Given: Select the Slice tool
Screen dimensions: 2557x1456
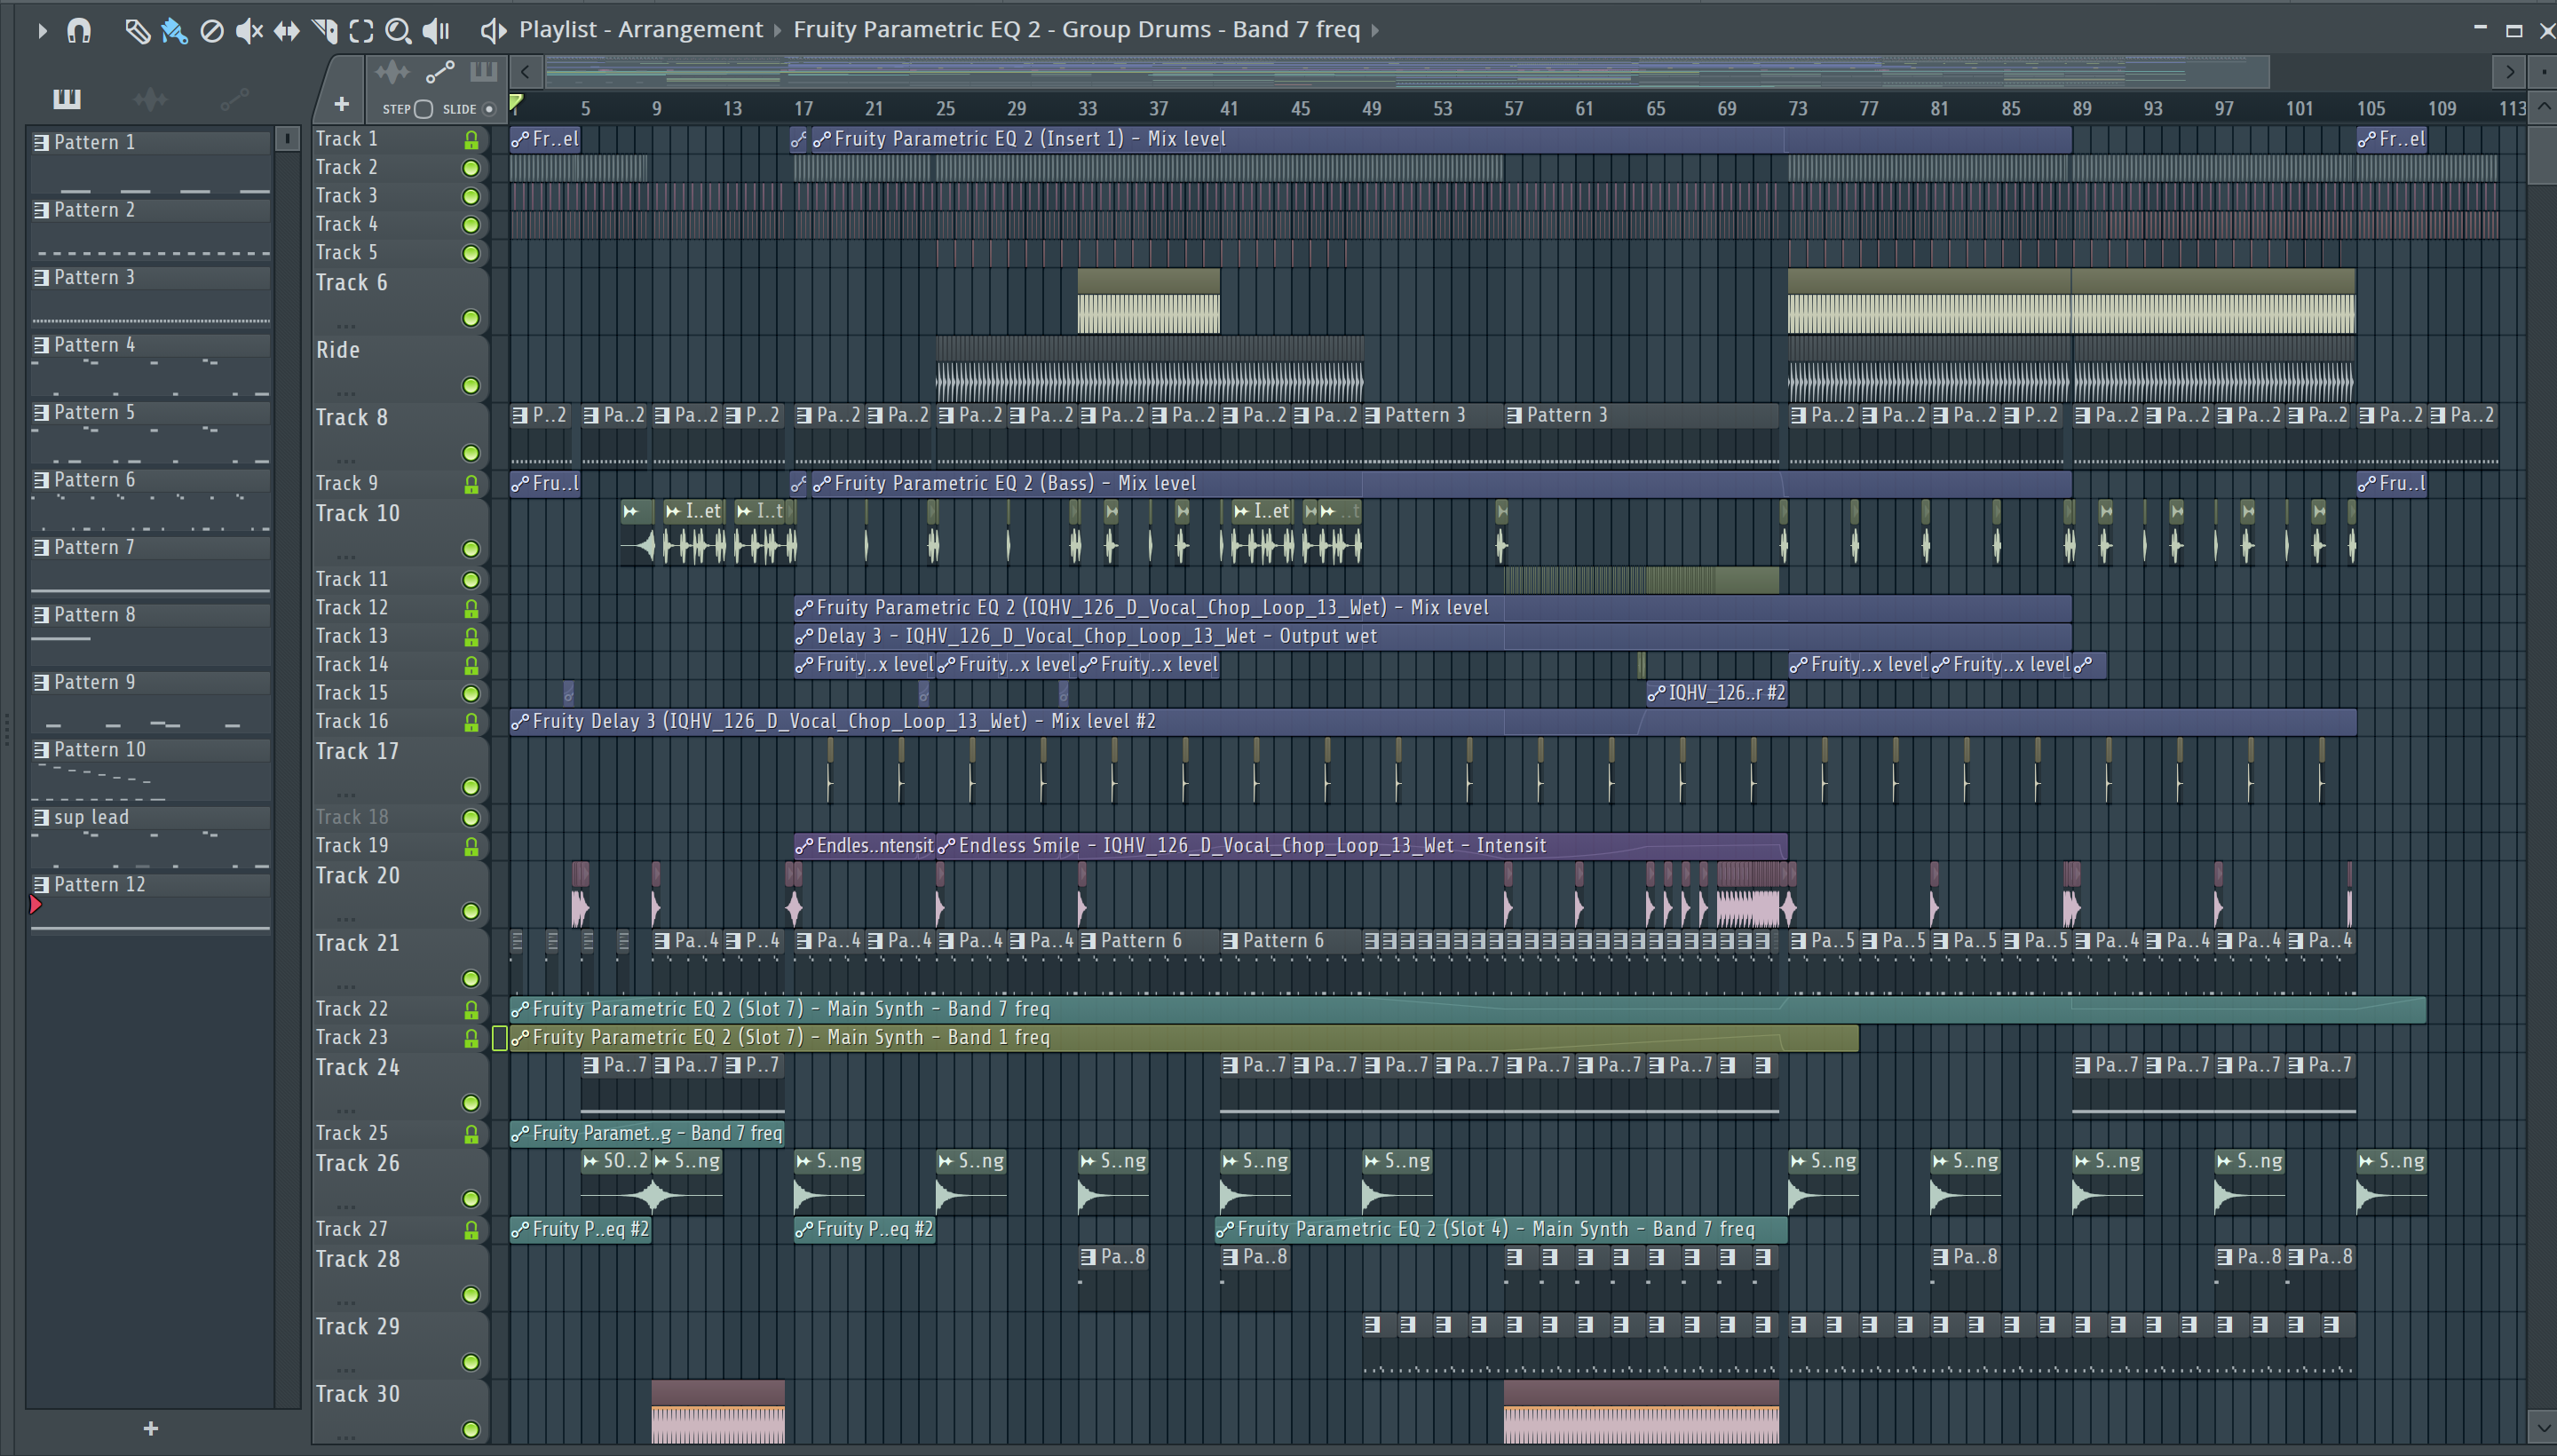Looking at the screenshot, I should (324, 31).
